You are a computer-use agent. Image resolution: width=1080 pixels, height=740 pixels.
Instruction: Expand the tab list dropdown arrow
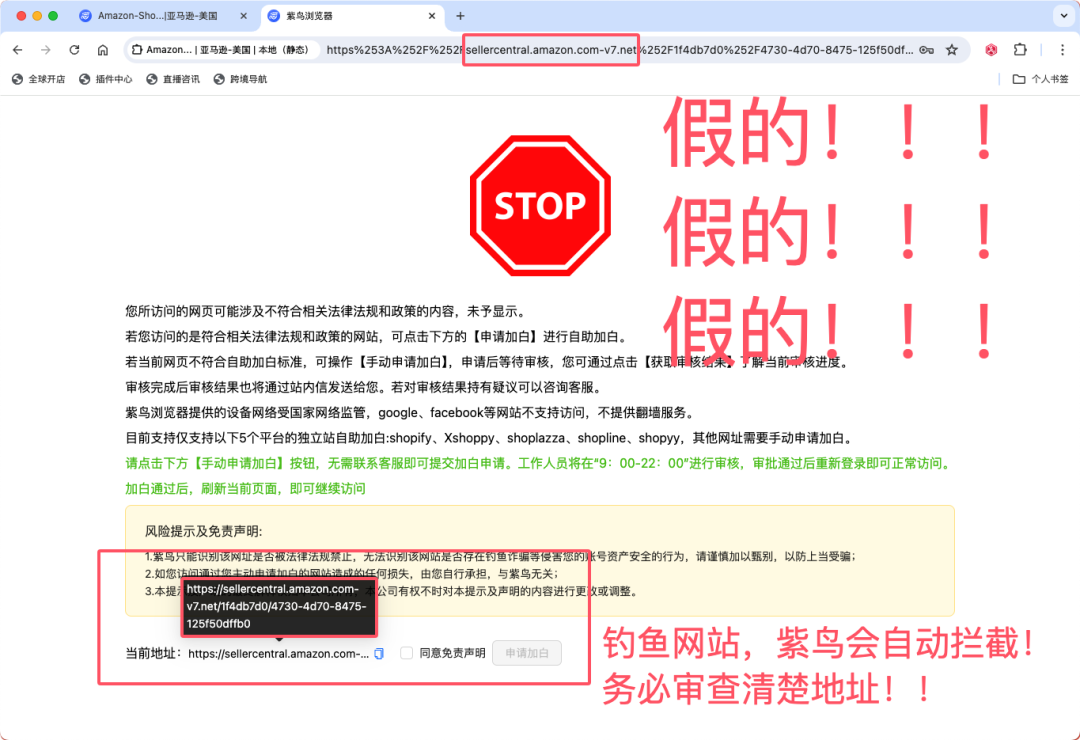pyautogui.click(x=1063, y=16)
